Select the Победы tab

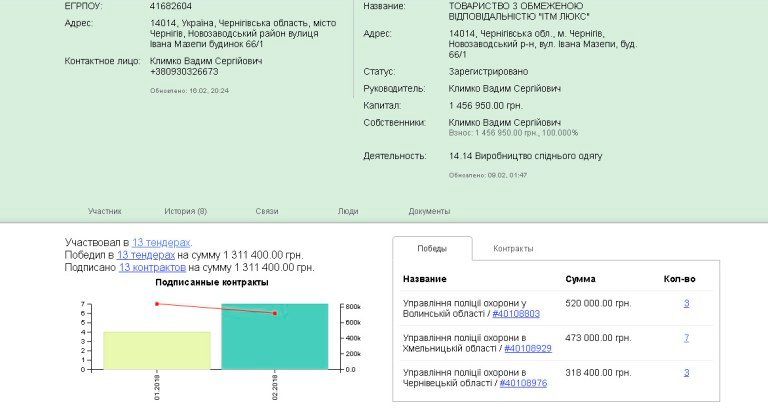[x=432, y=248]
